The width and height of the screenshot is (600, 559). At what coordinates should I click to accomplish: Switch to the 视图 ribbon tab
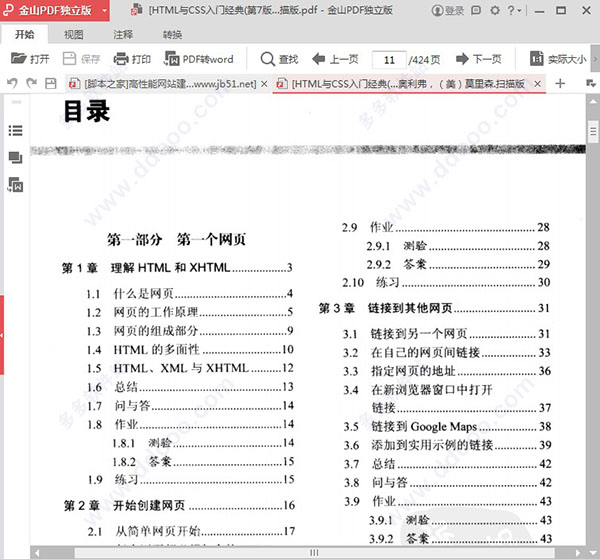(x=73, y=34)
